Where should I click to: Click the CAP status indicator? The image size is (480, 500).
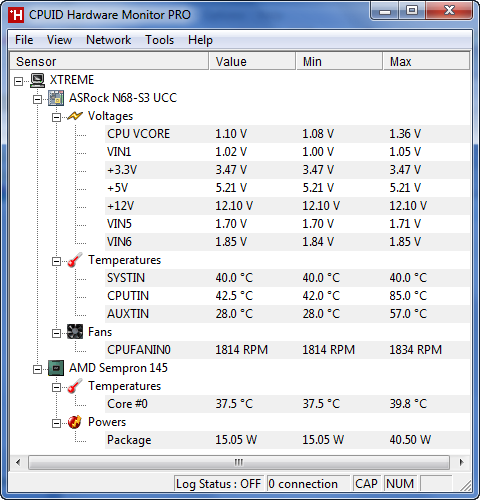click(366, 484)
